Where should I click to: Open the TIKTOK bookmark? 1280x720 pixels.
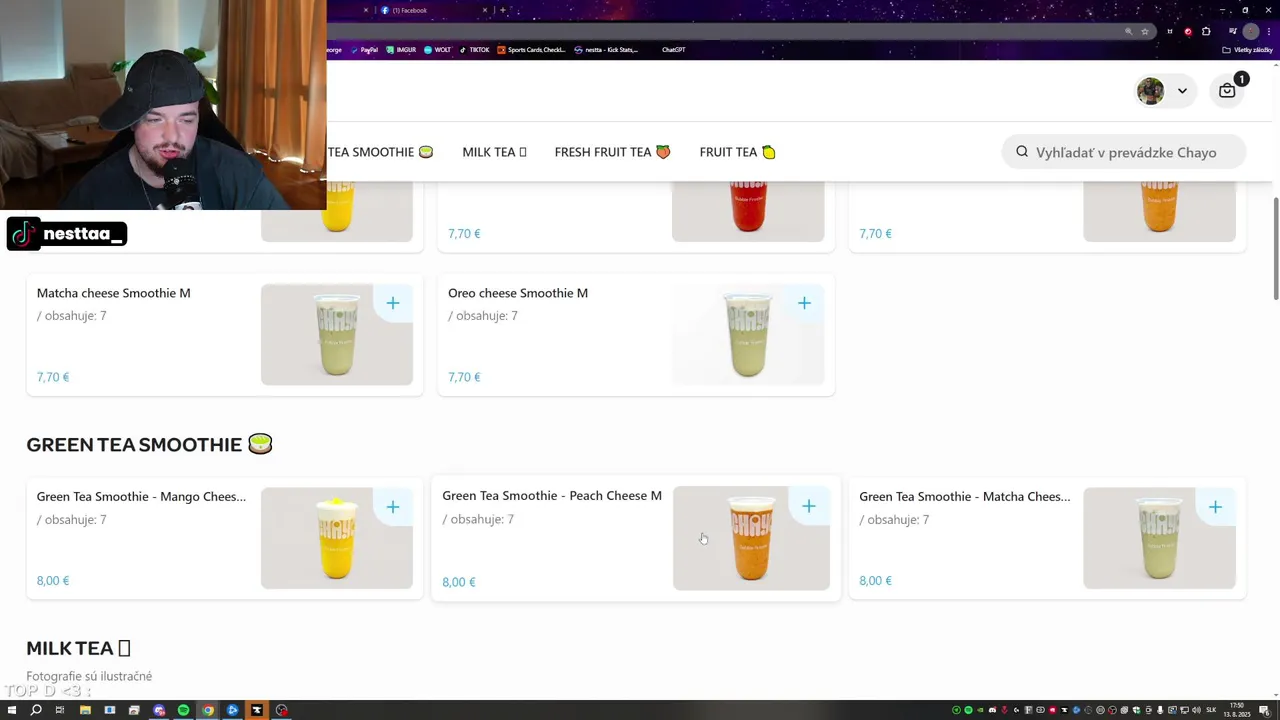pos(474,50)
